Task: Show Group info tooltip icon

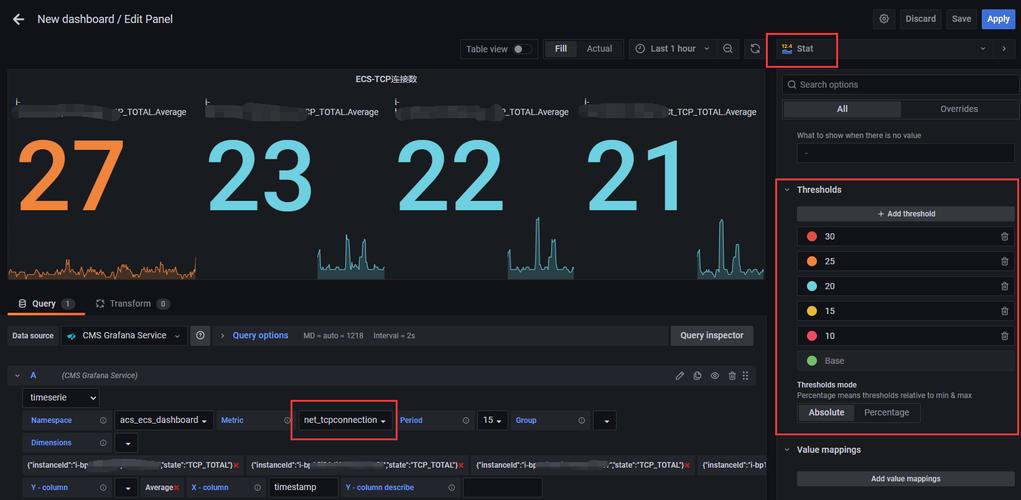Action: 583,421
